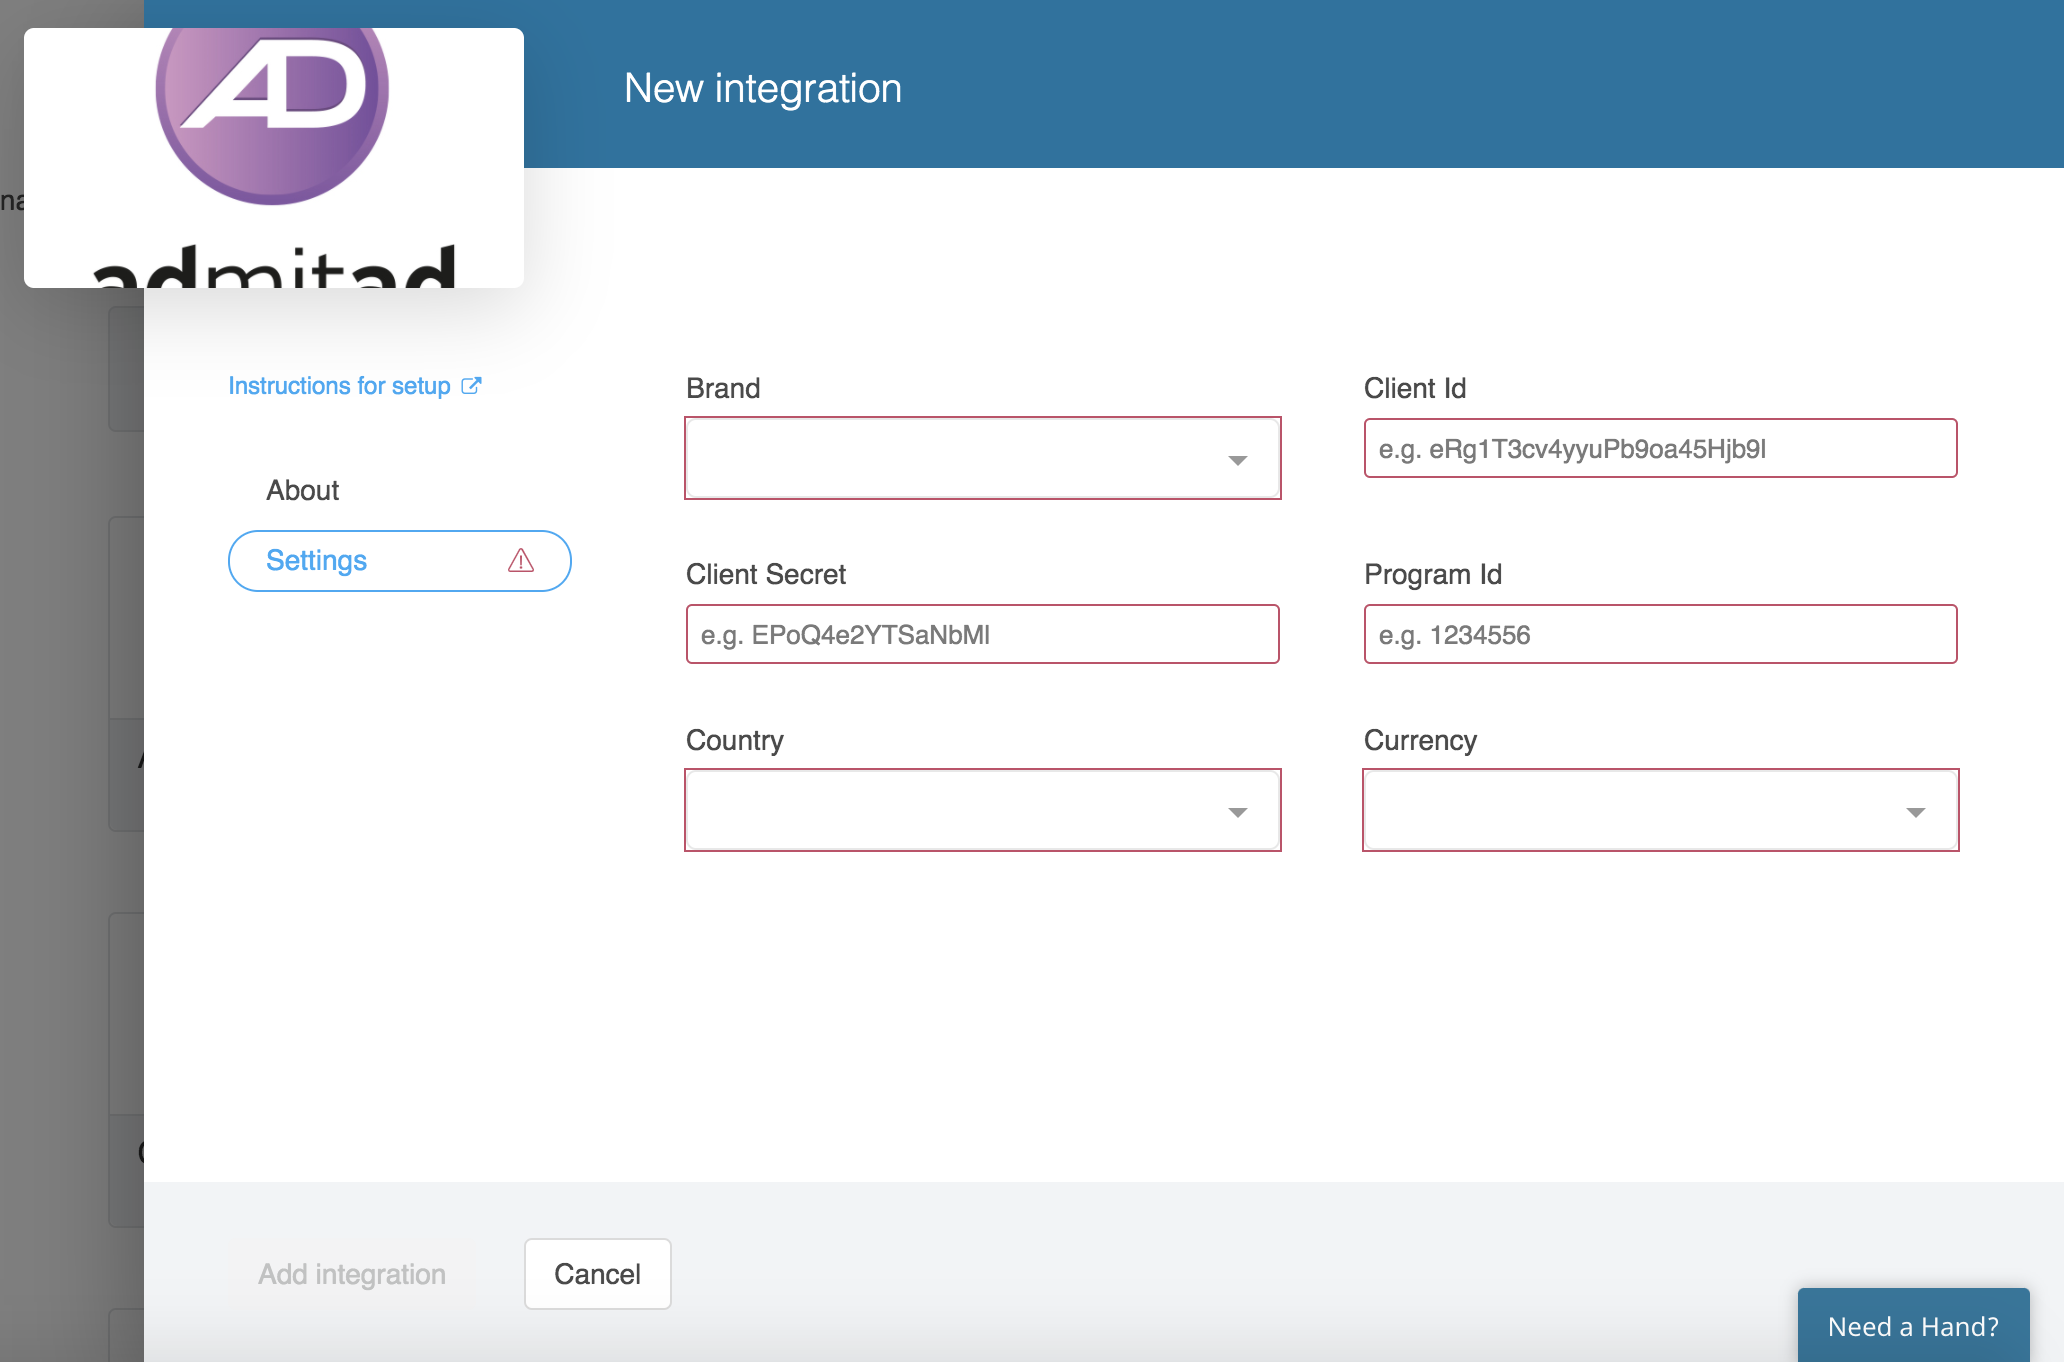Focus the Program Id text box

1660,635
